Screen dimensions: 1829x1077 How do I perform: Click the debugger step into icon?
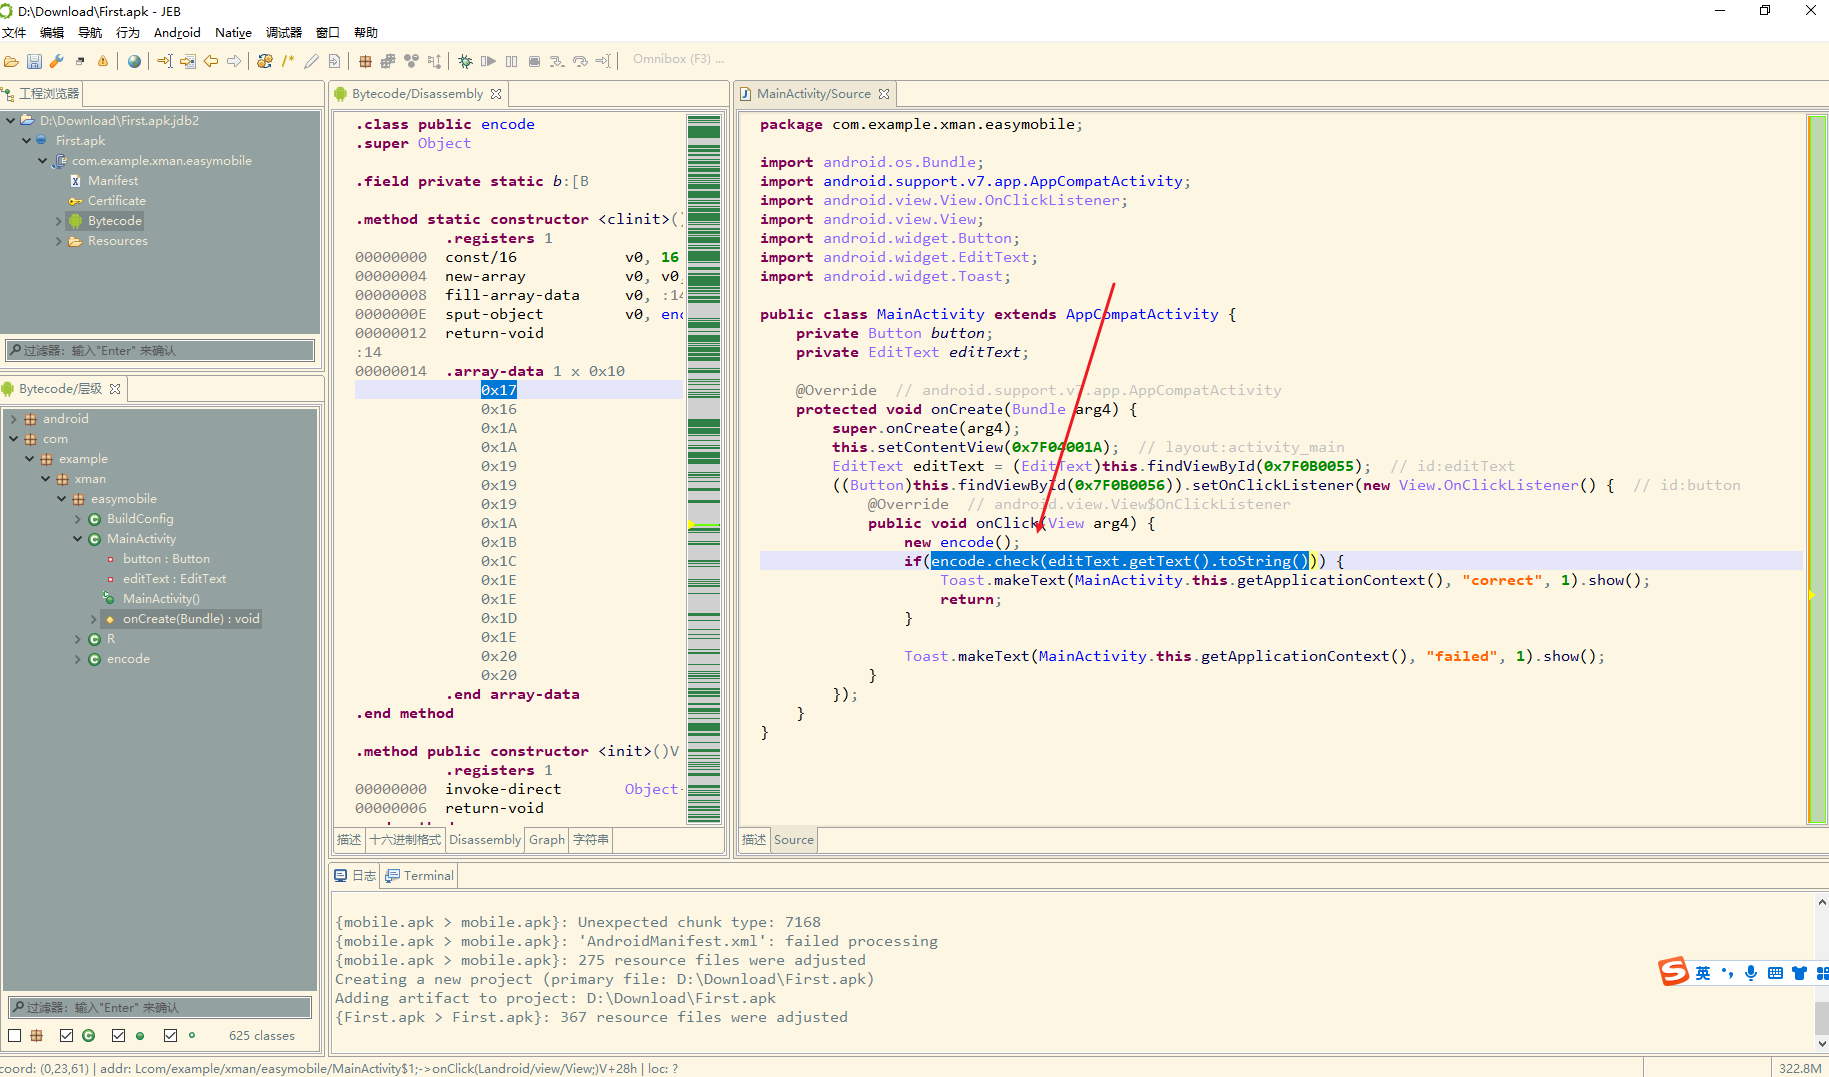point(557,61)
